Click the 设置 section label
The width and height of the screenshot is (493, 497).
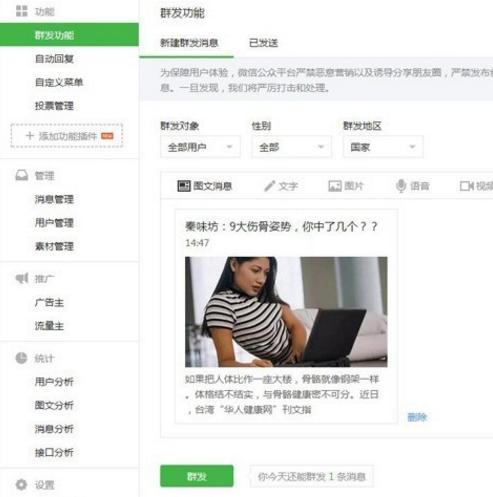pyautogui.click(x=45, y=485)
